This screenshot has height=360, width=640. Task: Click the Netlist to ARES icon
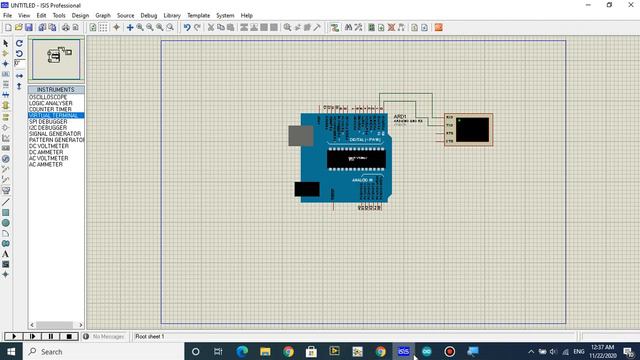pos(438,27)
